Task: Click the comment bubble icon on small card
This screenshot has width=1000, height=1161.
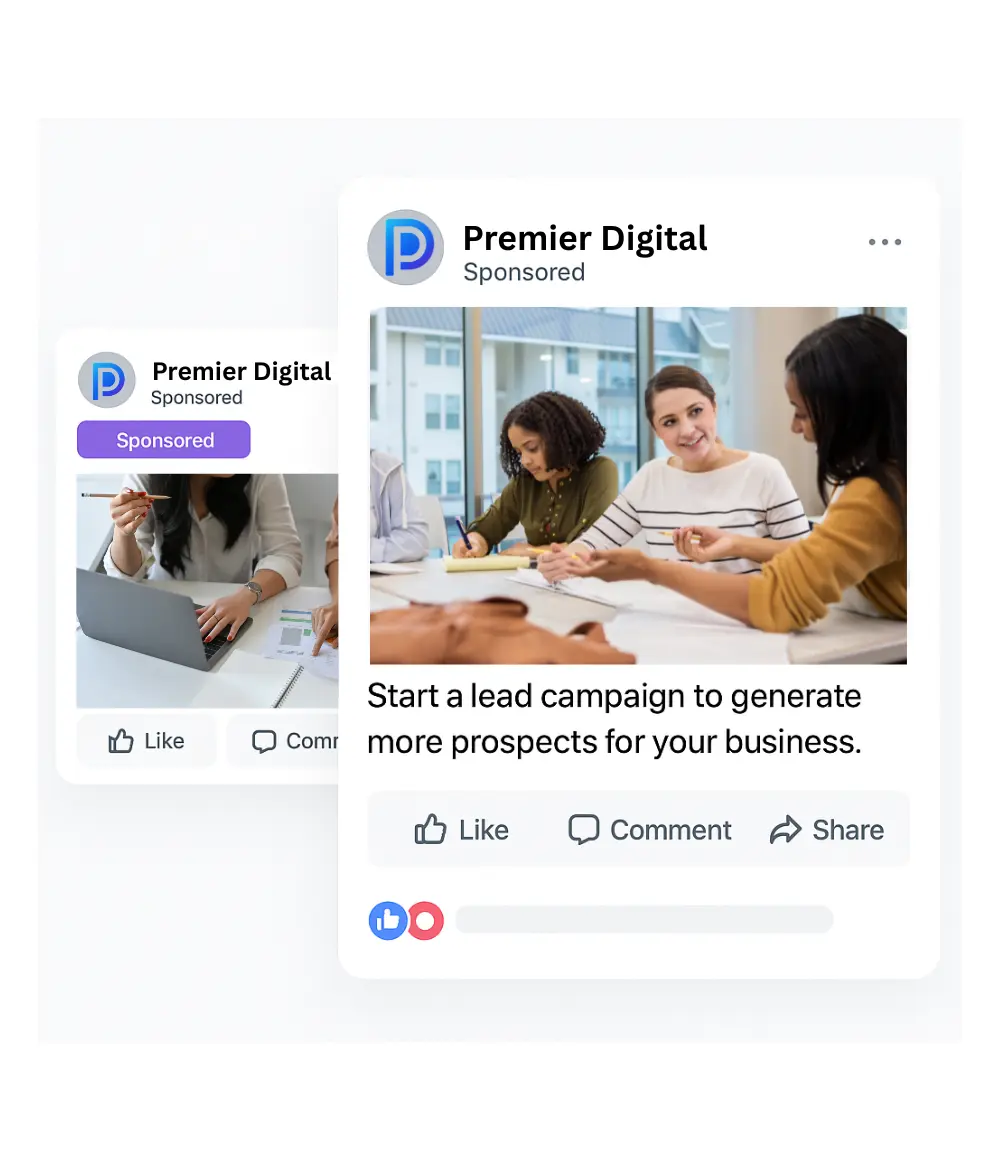Action: pos(264,741)
